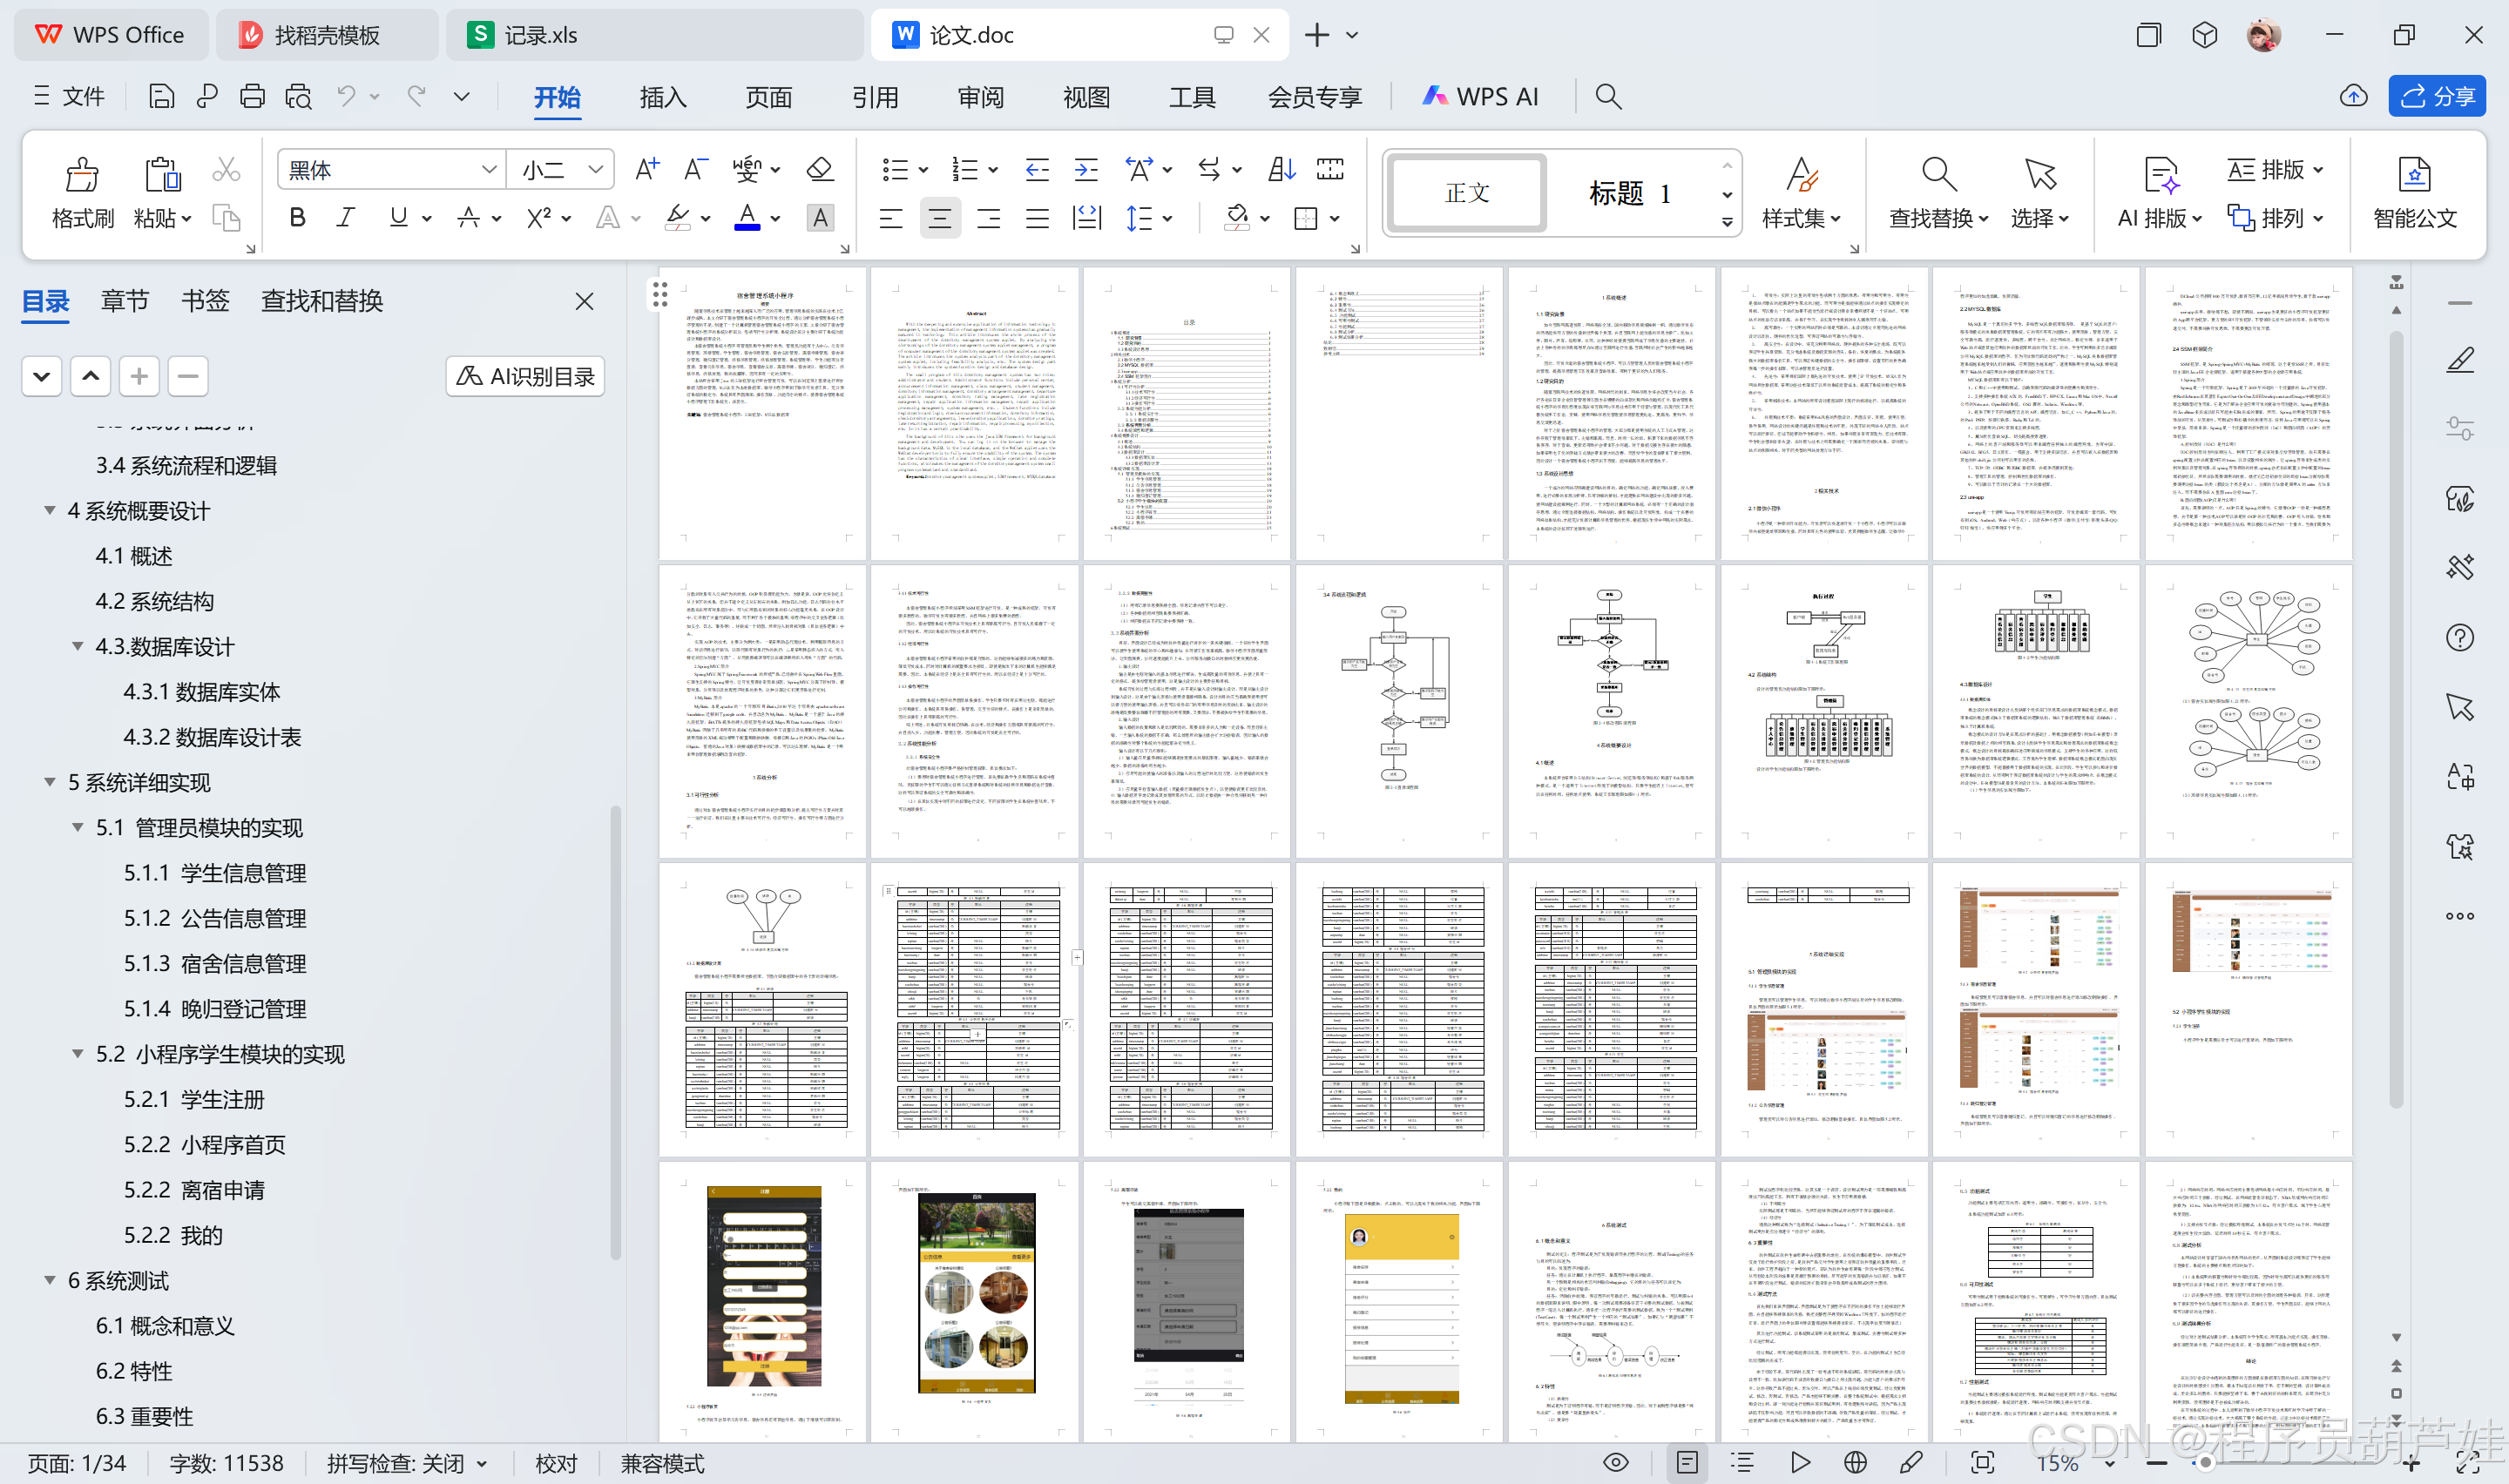
Task: Click the decrease indent icon
Action: 1037,169
